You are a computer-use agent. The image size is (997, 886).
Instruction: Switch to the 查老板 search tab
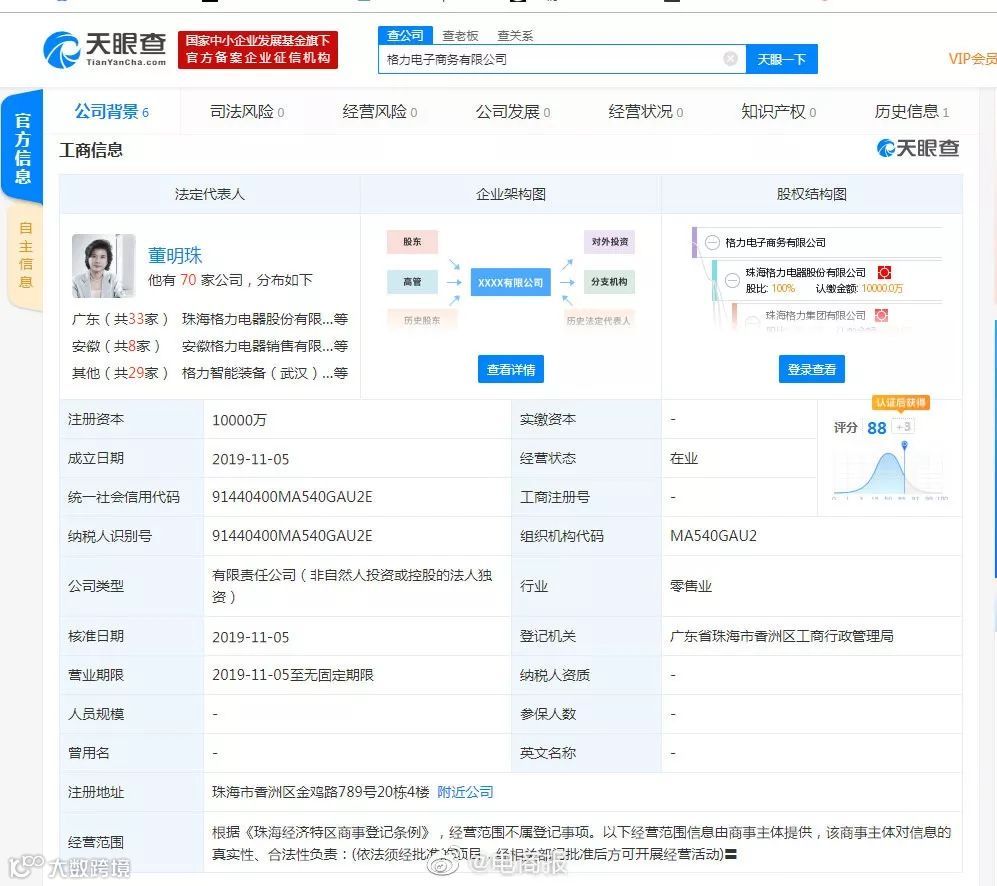point(460,36)
